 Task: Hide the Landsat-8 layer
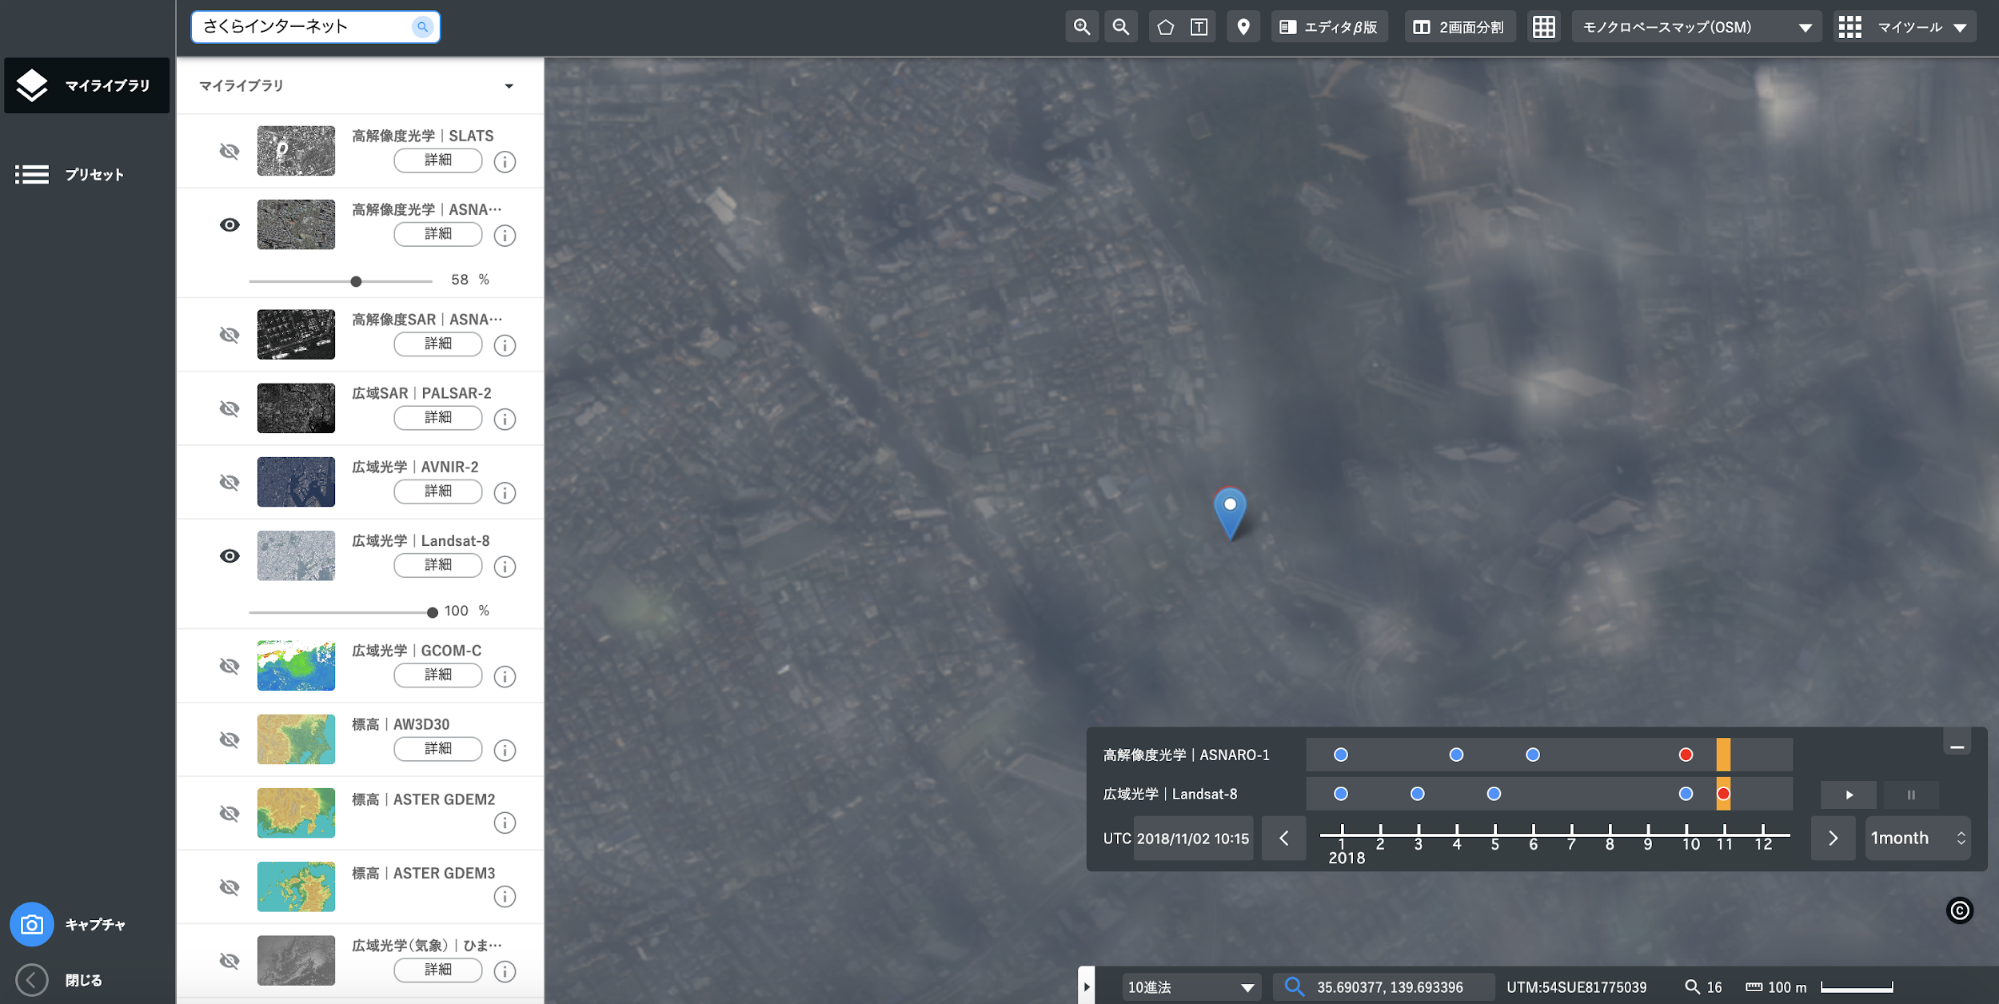(x=230, y=556)
